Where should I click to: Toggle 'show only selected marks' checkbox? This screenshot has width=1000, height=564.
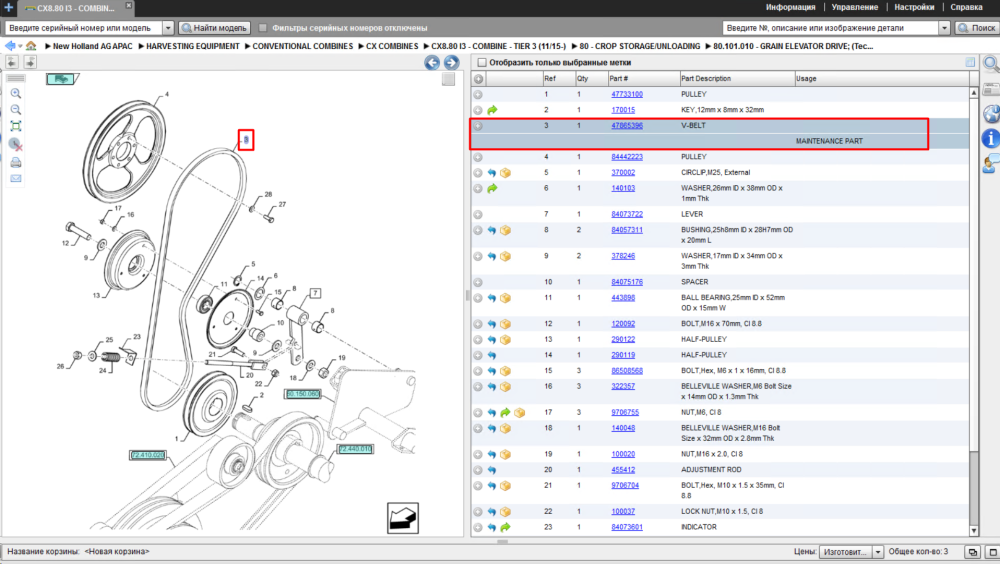tap(482, 63)
